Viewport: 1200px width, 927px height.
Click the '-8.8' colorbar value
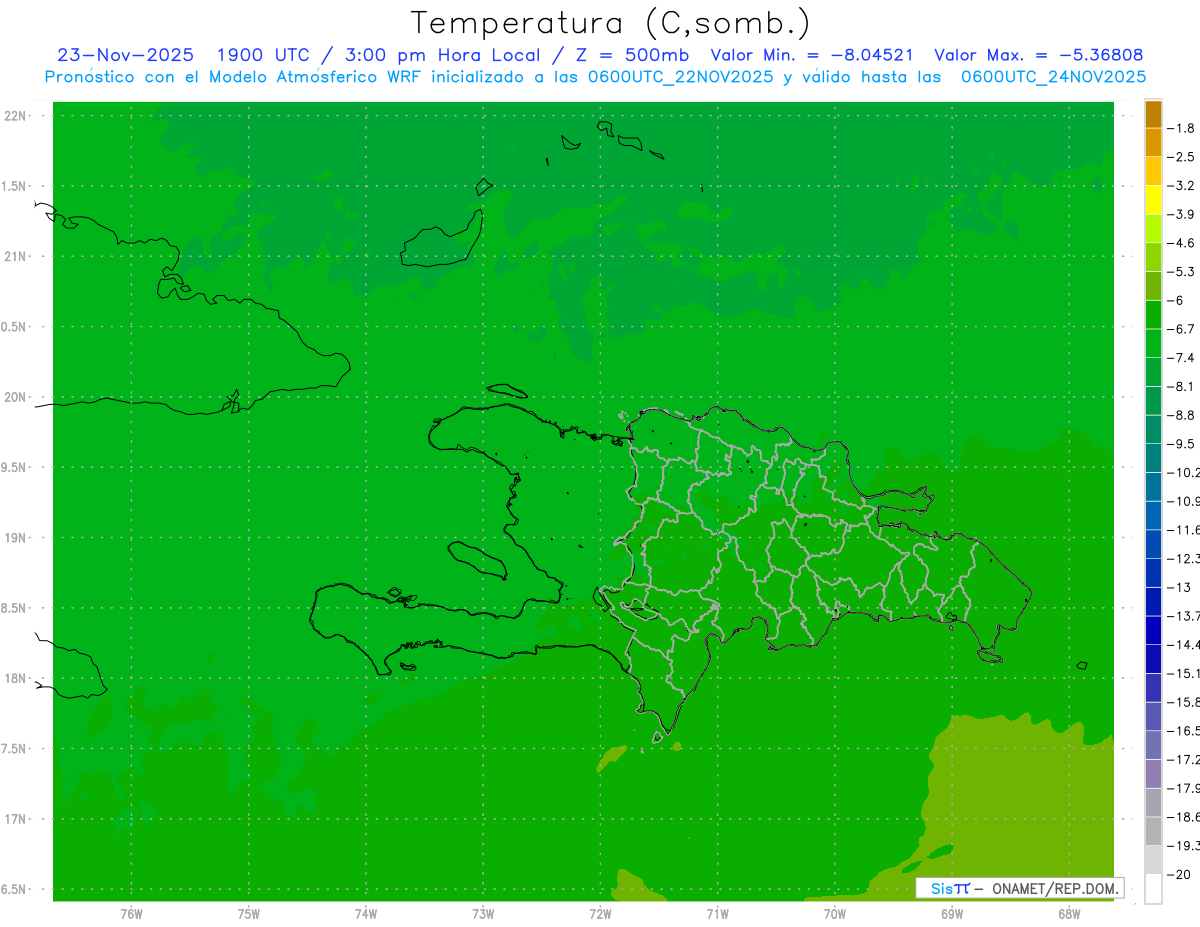click(x=1181, y=415)
